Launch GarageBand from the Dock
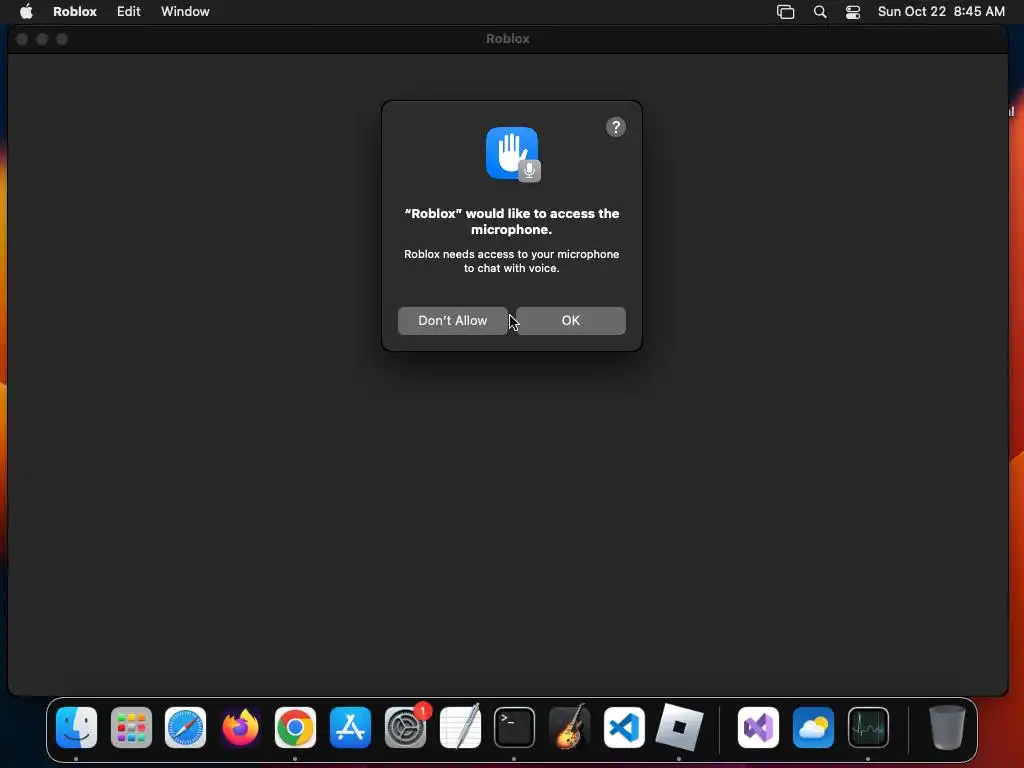Screen dimensions: 1024x768 [x=569, y=726]
